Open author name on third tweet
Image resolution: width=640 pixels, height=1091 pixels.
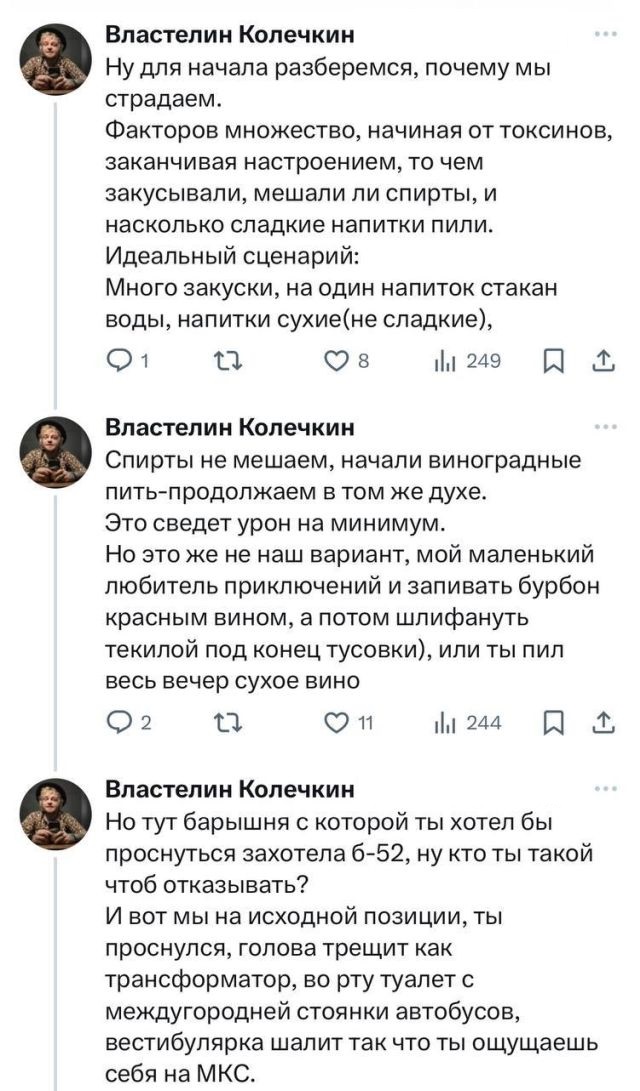click(230, 791)
